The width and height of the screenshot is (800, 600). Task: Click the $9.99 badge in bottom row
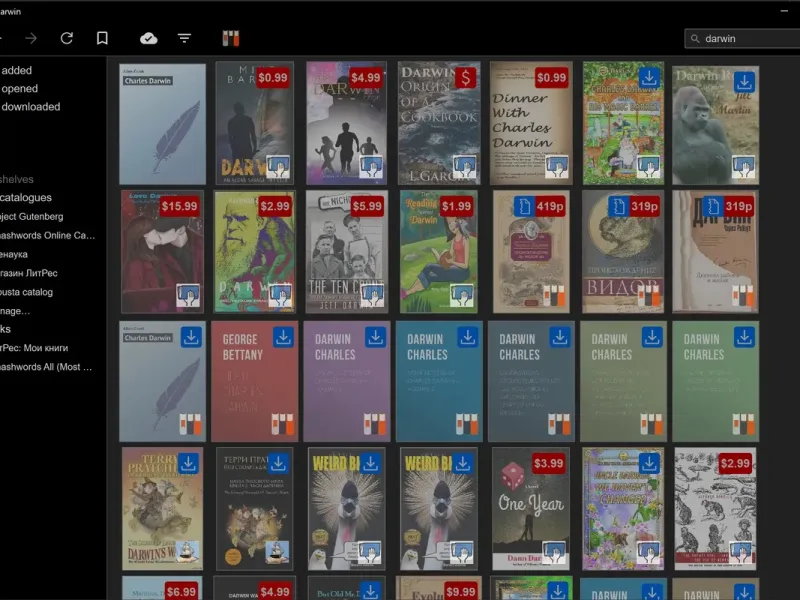(x=461, y=591)
